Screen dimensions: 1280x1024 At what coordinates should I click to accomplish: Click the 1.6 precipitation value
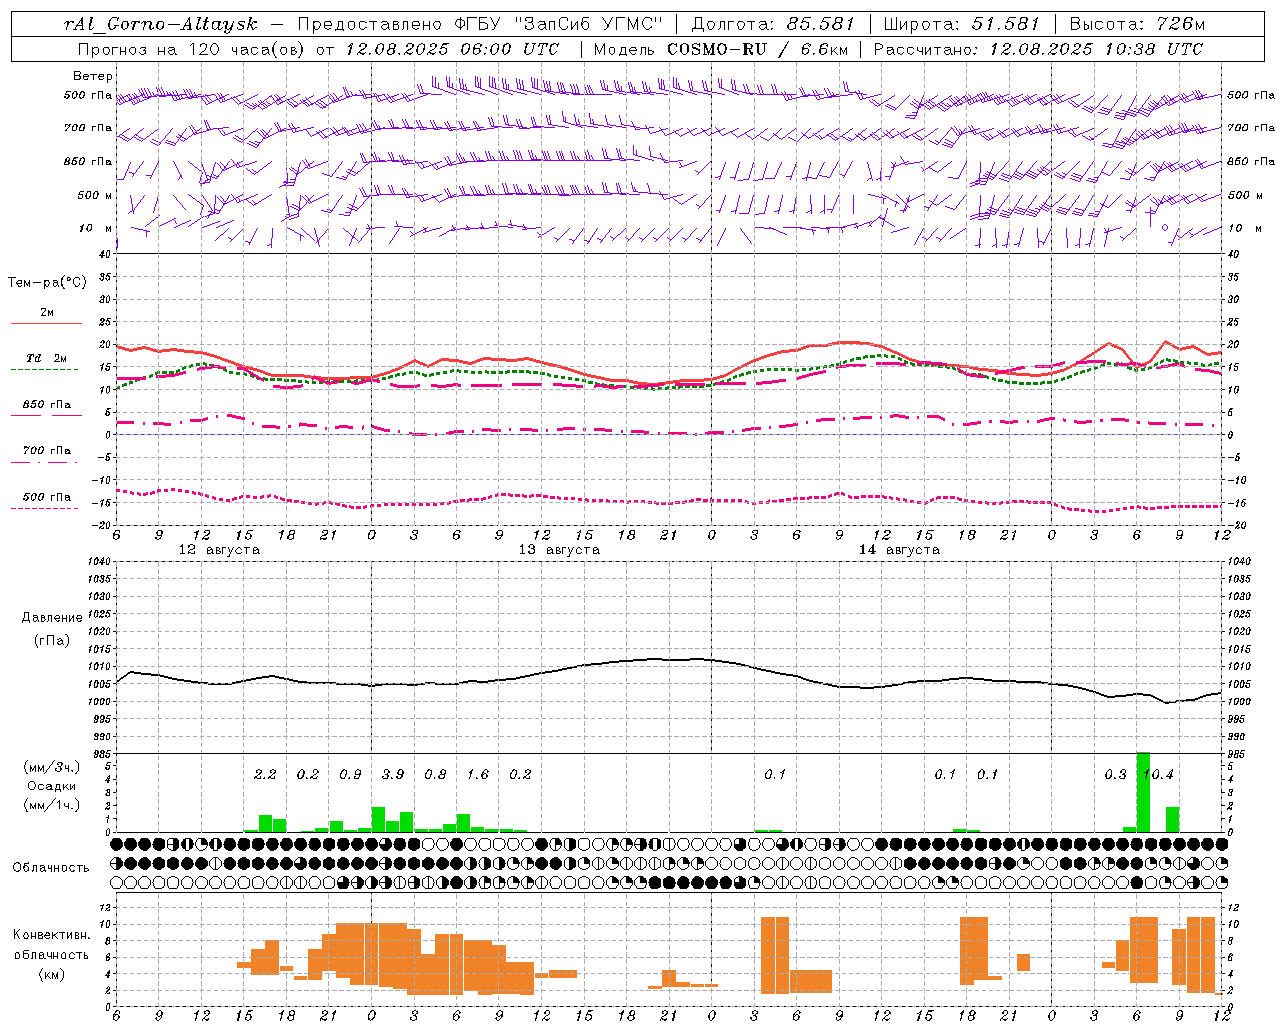point(478,774)
